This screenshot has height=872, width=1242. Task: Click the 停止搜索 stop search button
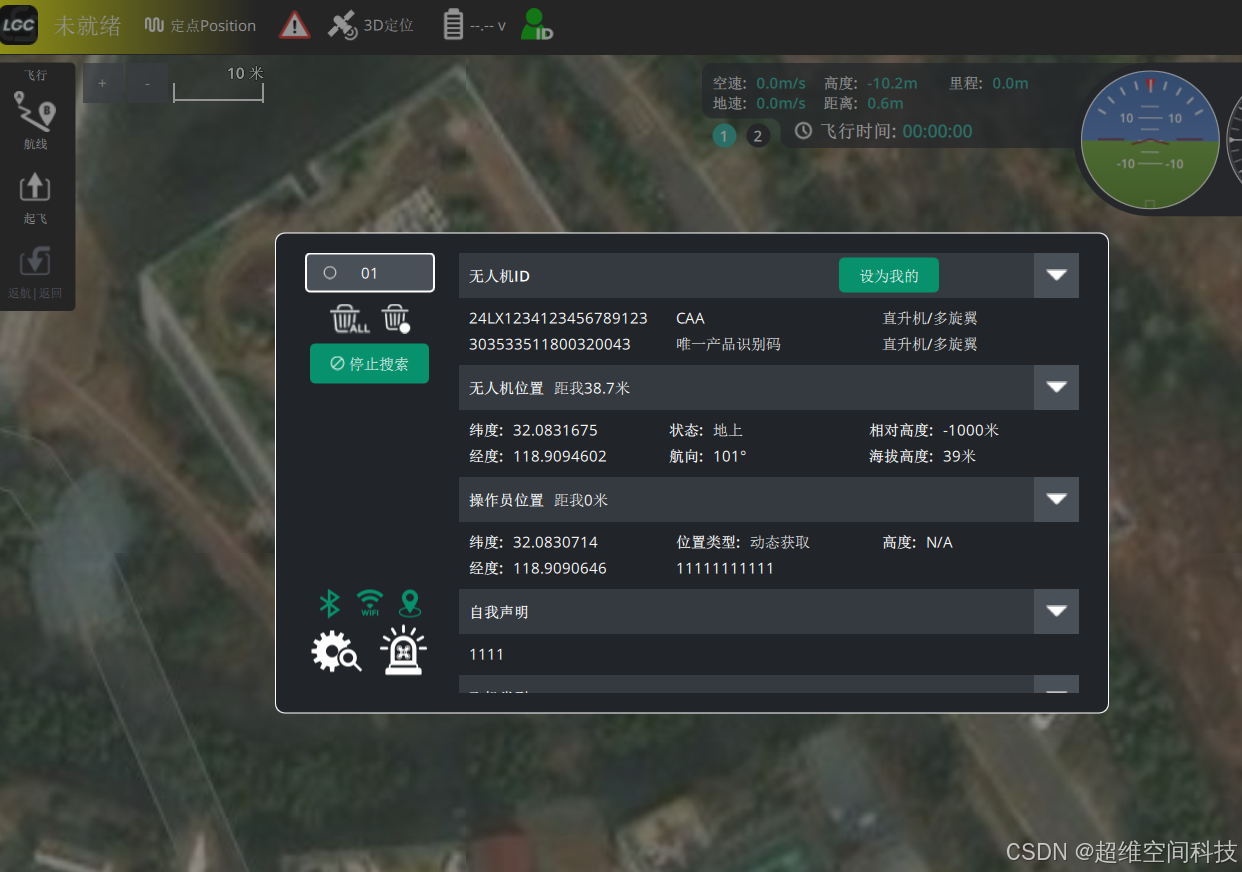tap(369, 364)
